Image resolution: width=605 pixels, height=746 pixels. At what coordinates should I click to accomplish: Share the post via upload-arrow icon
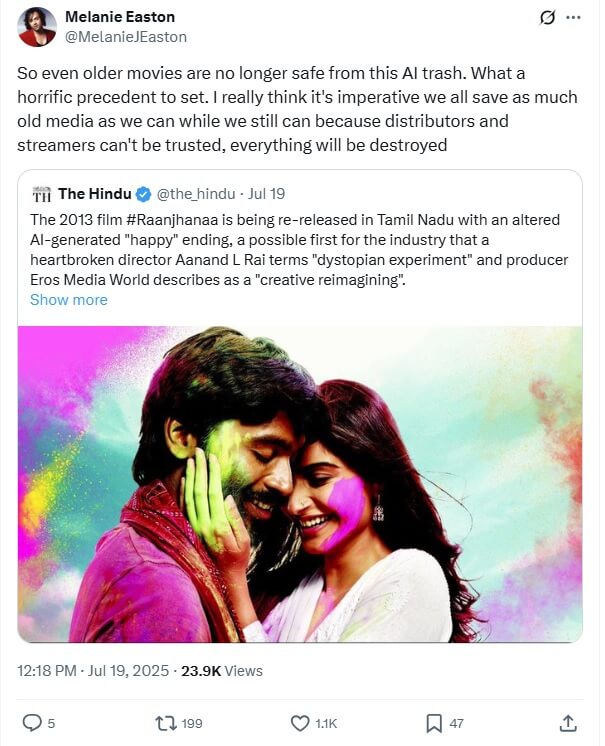click(x=567, y=722)
